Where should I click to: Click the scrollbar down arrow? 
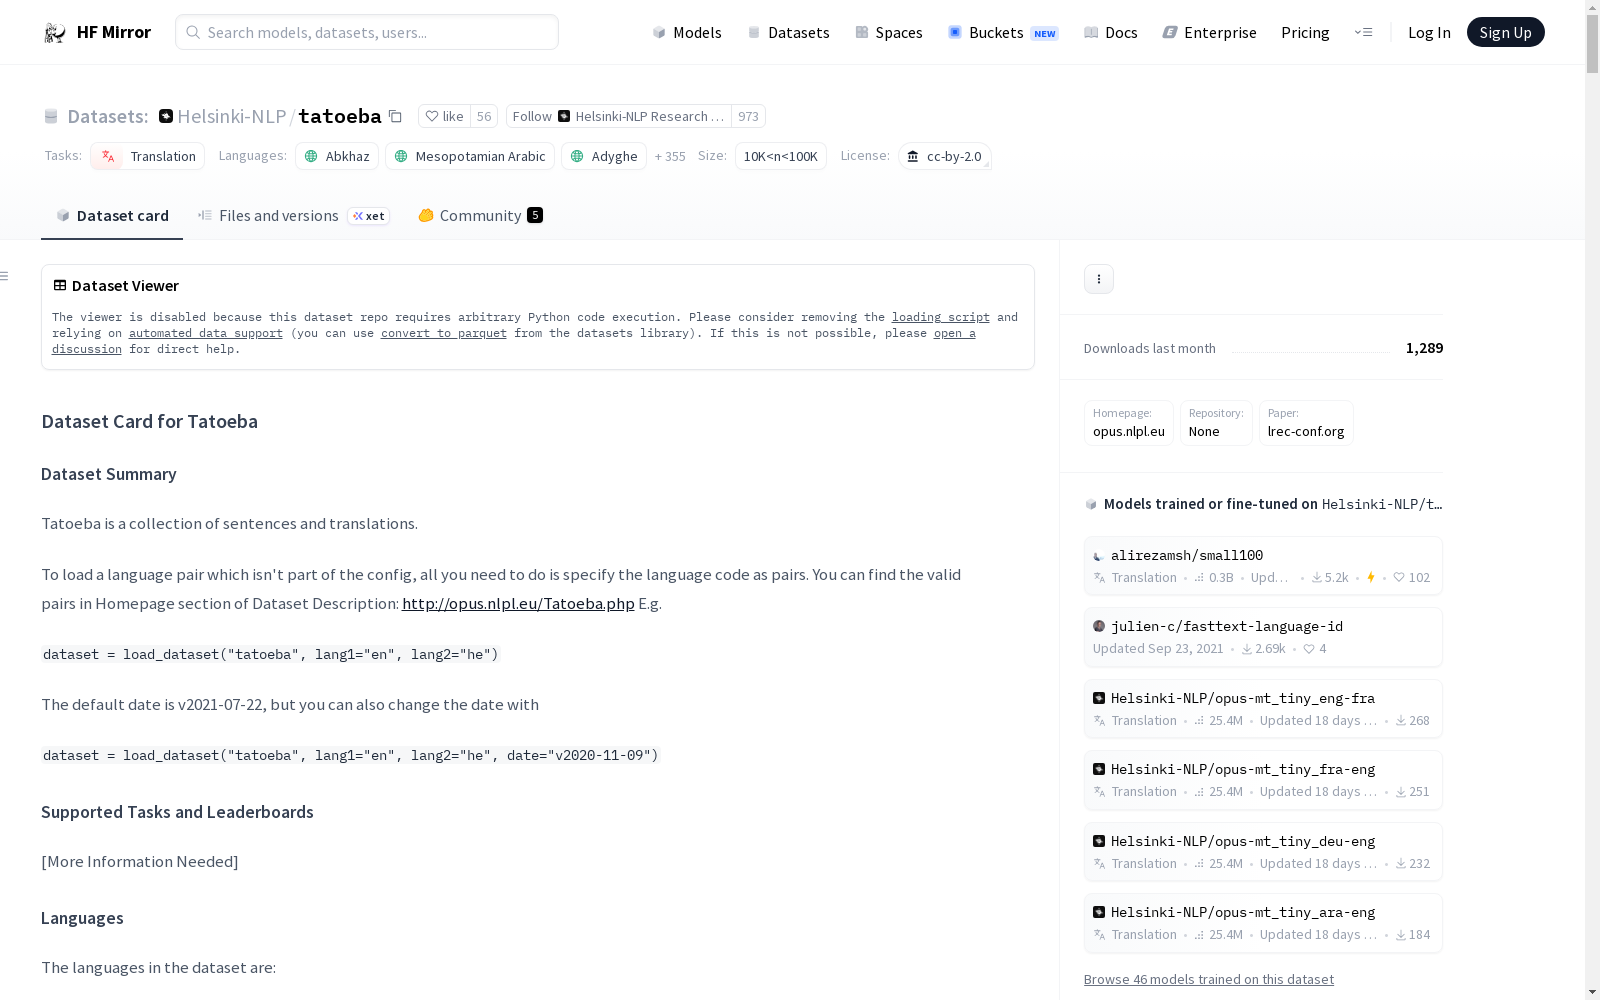click(x=1592, y=992)
